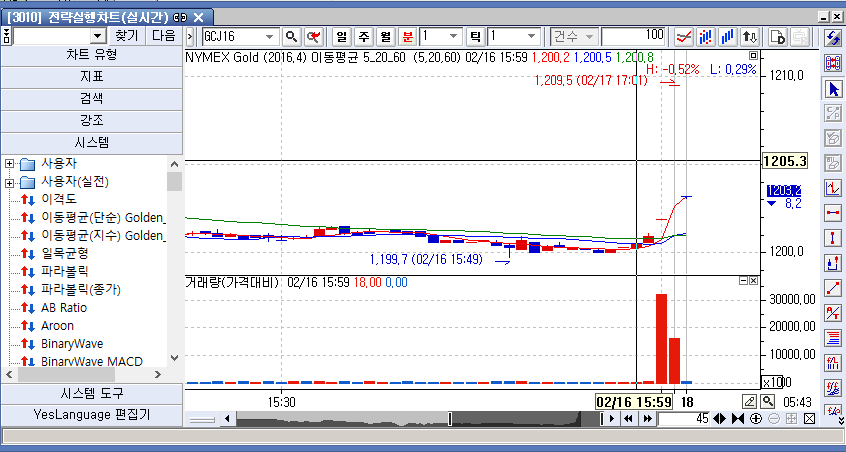Select the trend line drawing tool
This screenshot has height=452, width=846.
coord(833,288)
